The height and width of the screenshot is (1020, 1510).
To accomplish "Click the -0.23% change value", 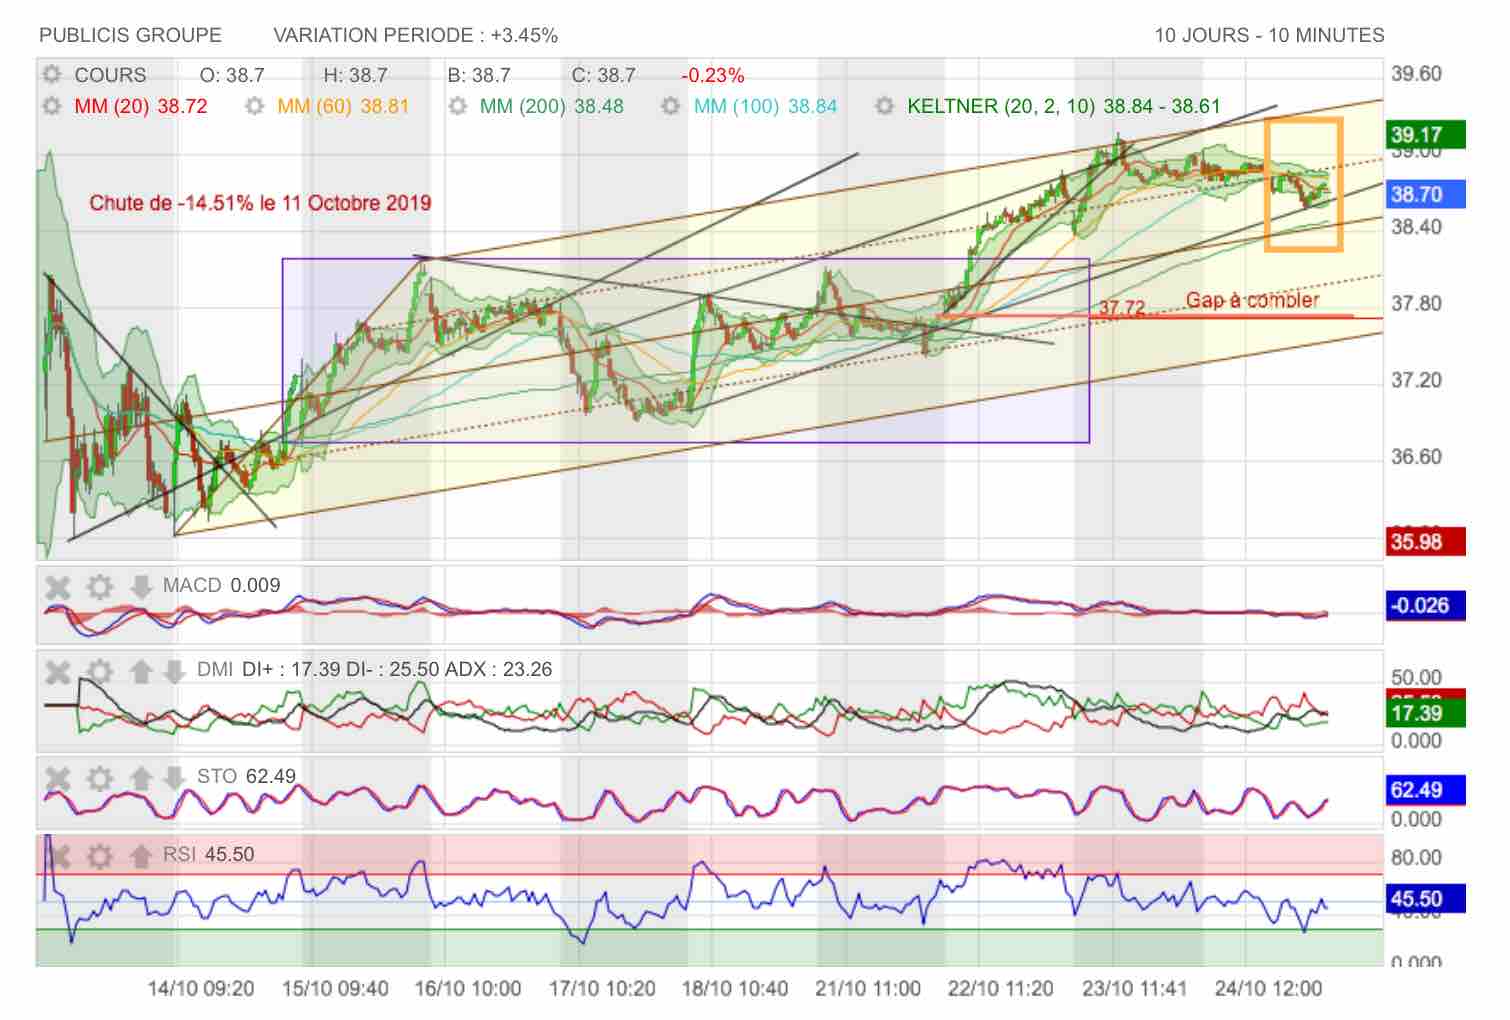I will [x=713, y=75].
